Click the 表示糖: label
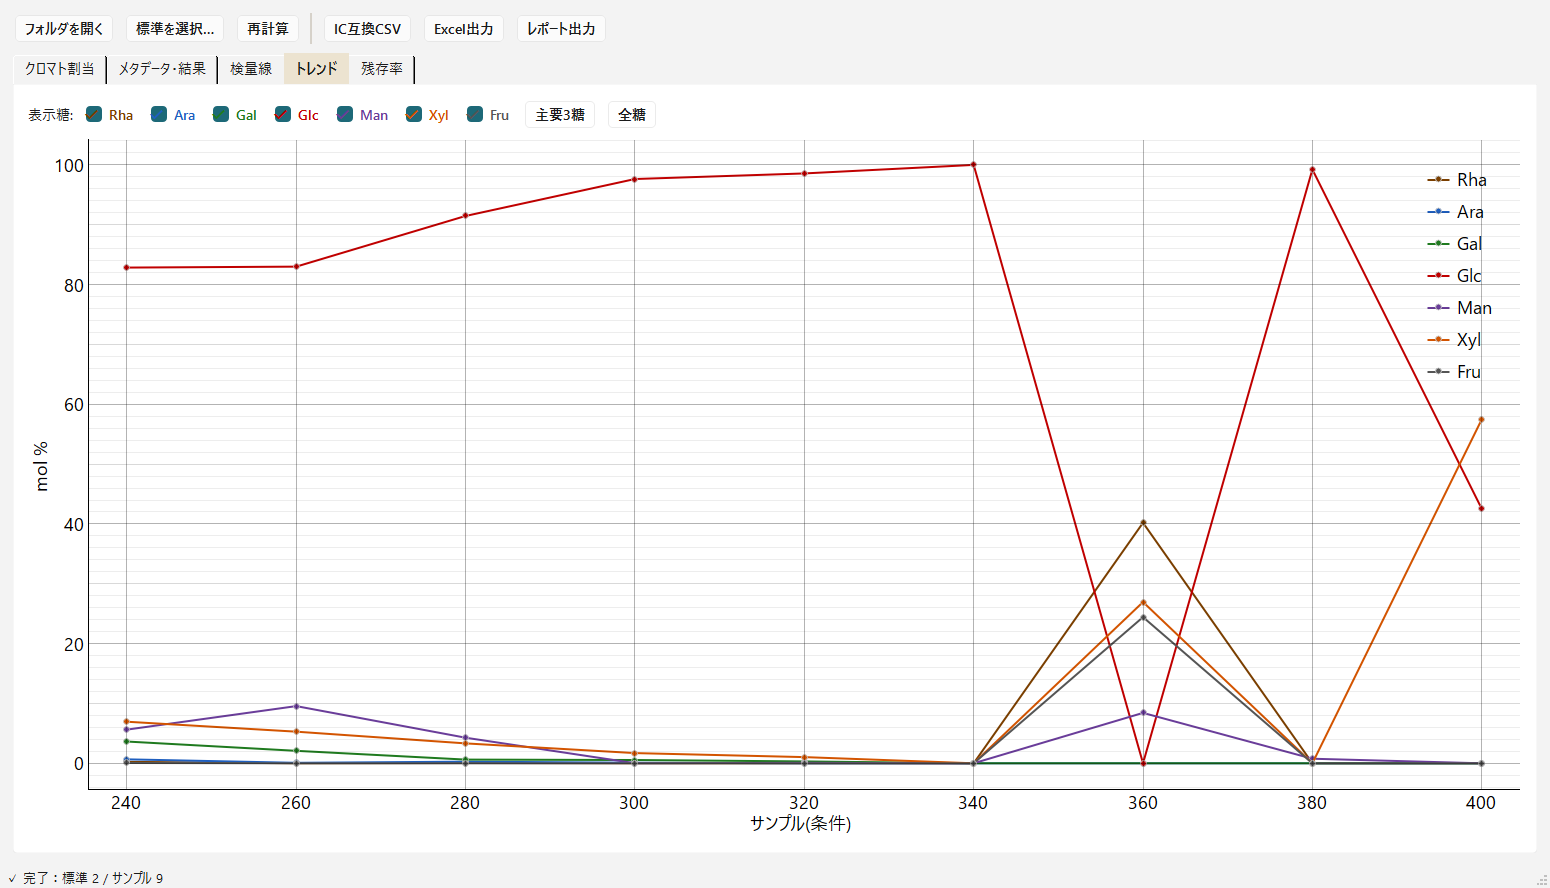 pyautogui.click(x=51, y=115)
